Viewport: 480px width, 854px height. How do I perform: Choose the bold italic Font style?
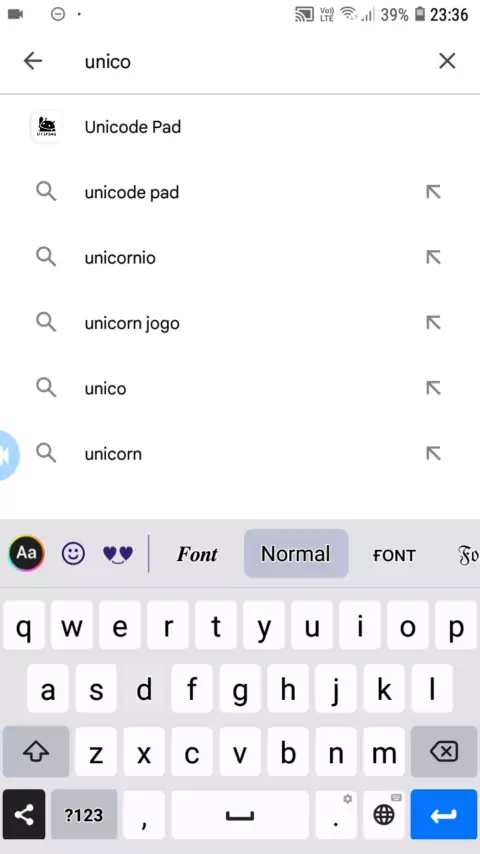point(197,554)
